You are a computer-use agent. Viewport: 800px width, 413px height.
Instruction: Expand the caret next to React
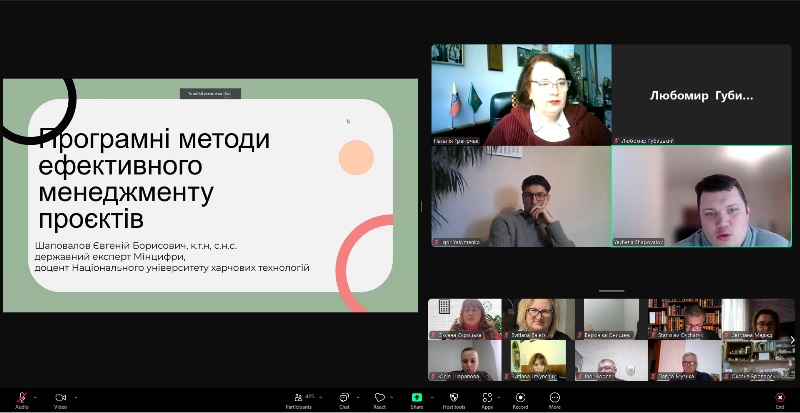pos(393,397)
